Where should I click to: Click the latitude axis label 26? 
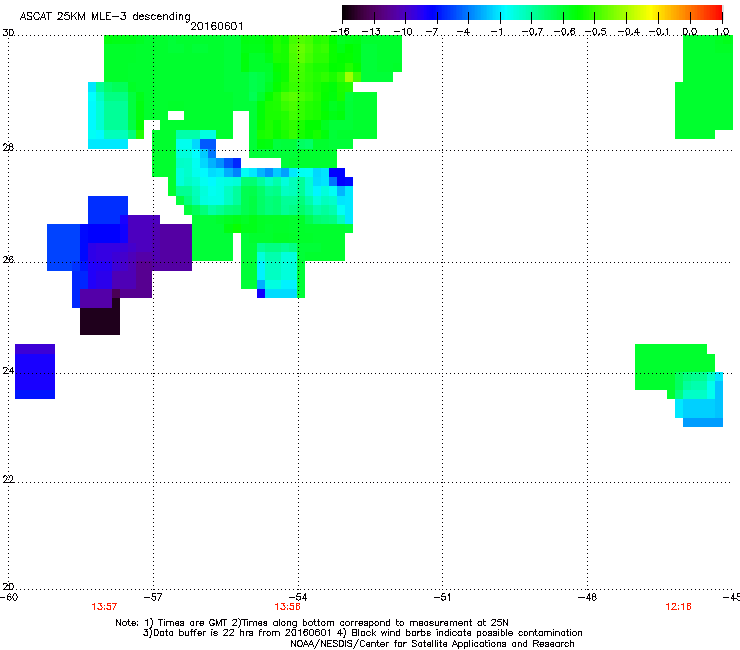[8, 259]
